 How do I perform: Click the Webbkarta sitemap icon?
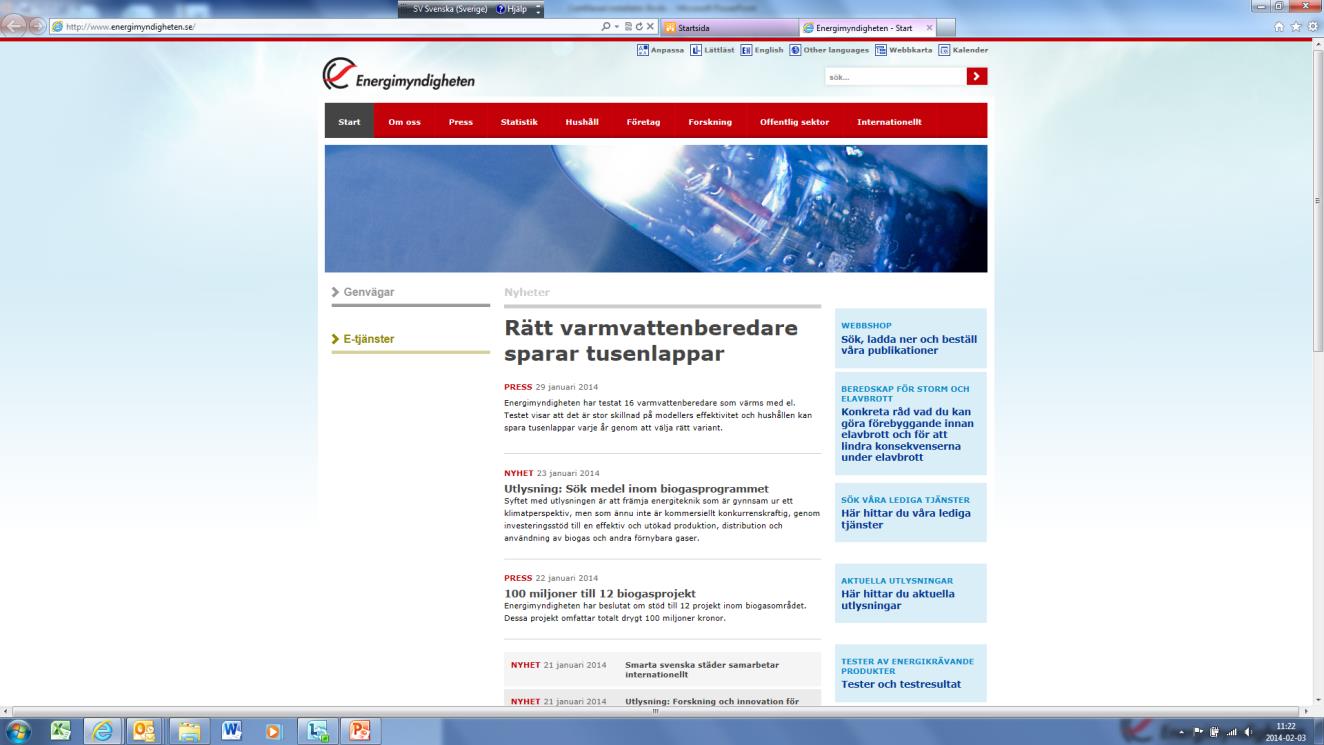tap(881, 51)
